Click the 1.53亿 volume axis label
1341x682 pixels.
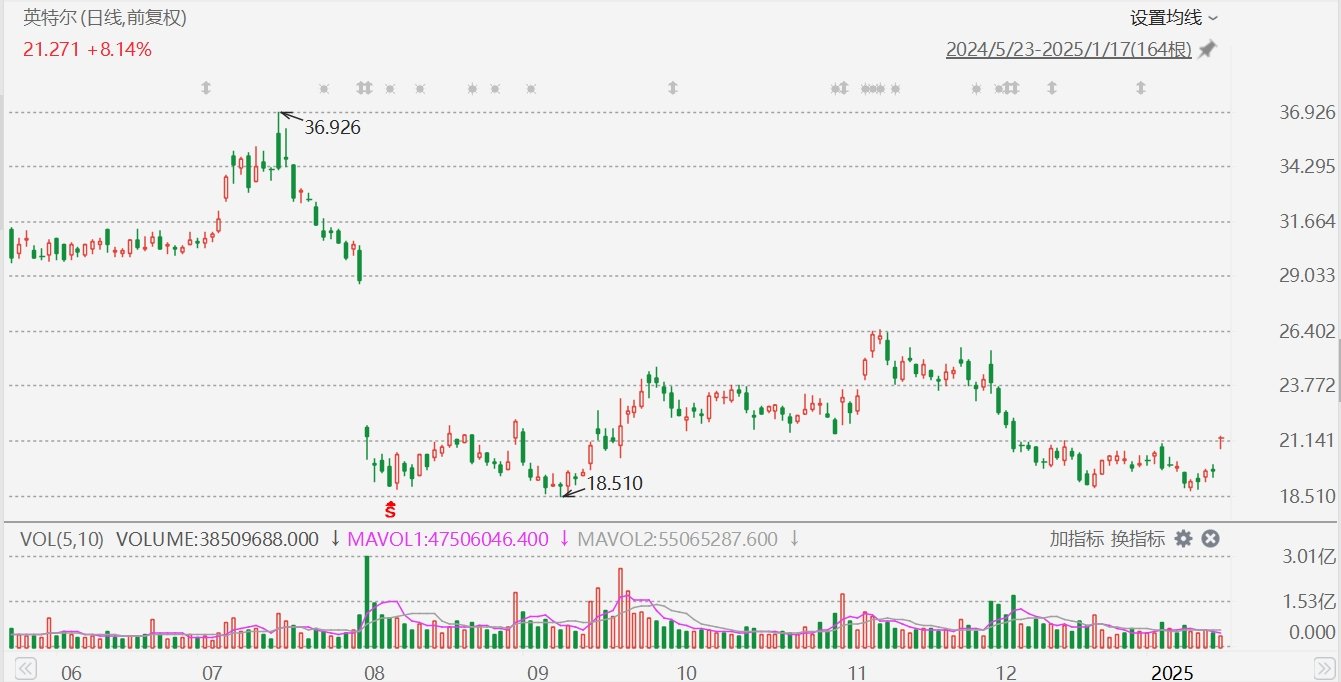pos(1312,601)
